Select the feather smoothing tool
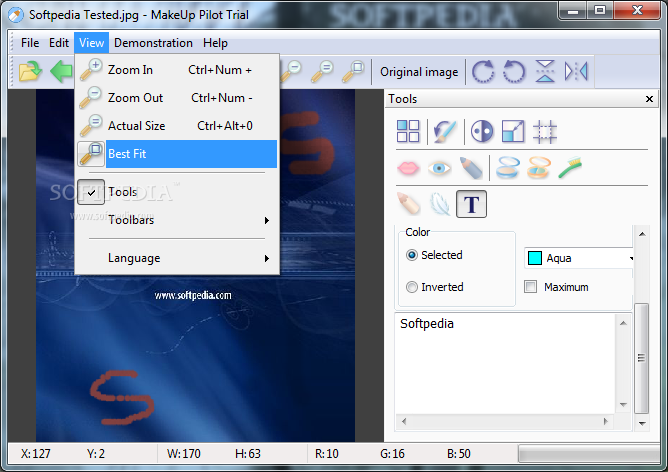This screenshot has height=472, width=668. pos(440,204)
